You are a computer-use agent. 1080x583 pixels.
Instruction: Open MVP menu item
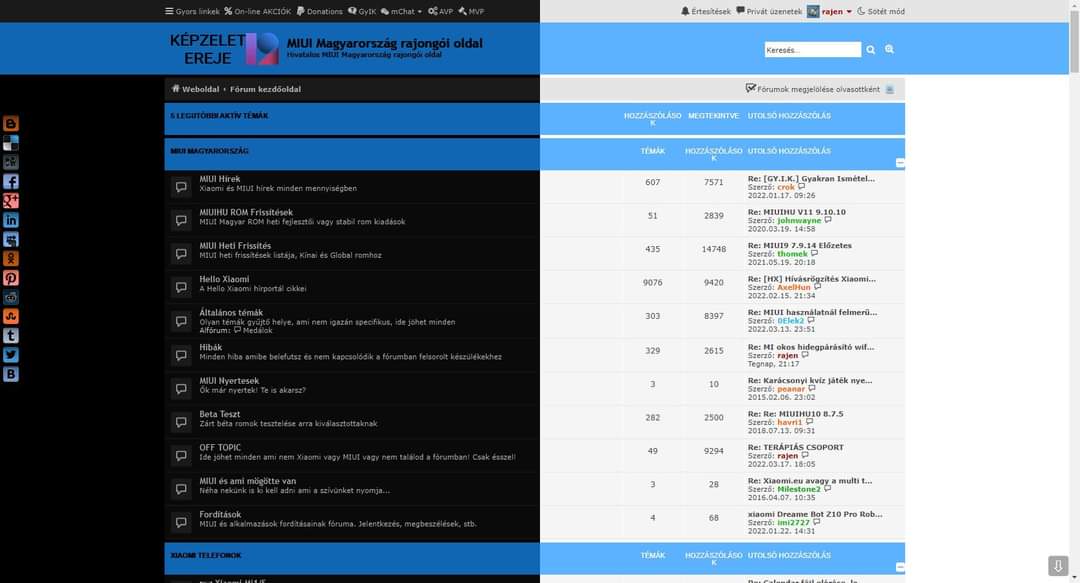point(471,11)
